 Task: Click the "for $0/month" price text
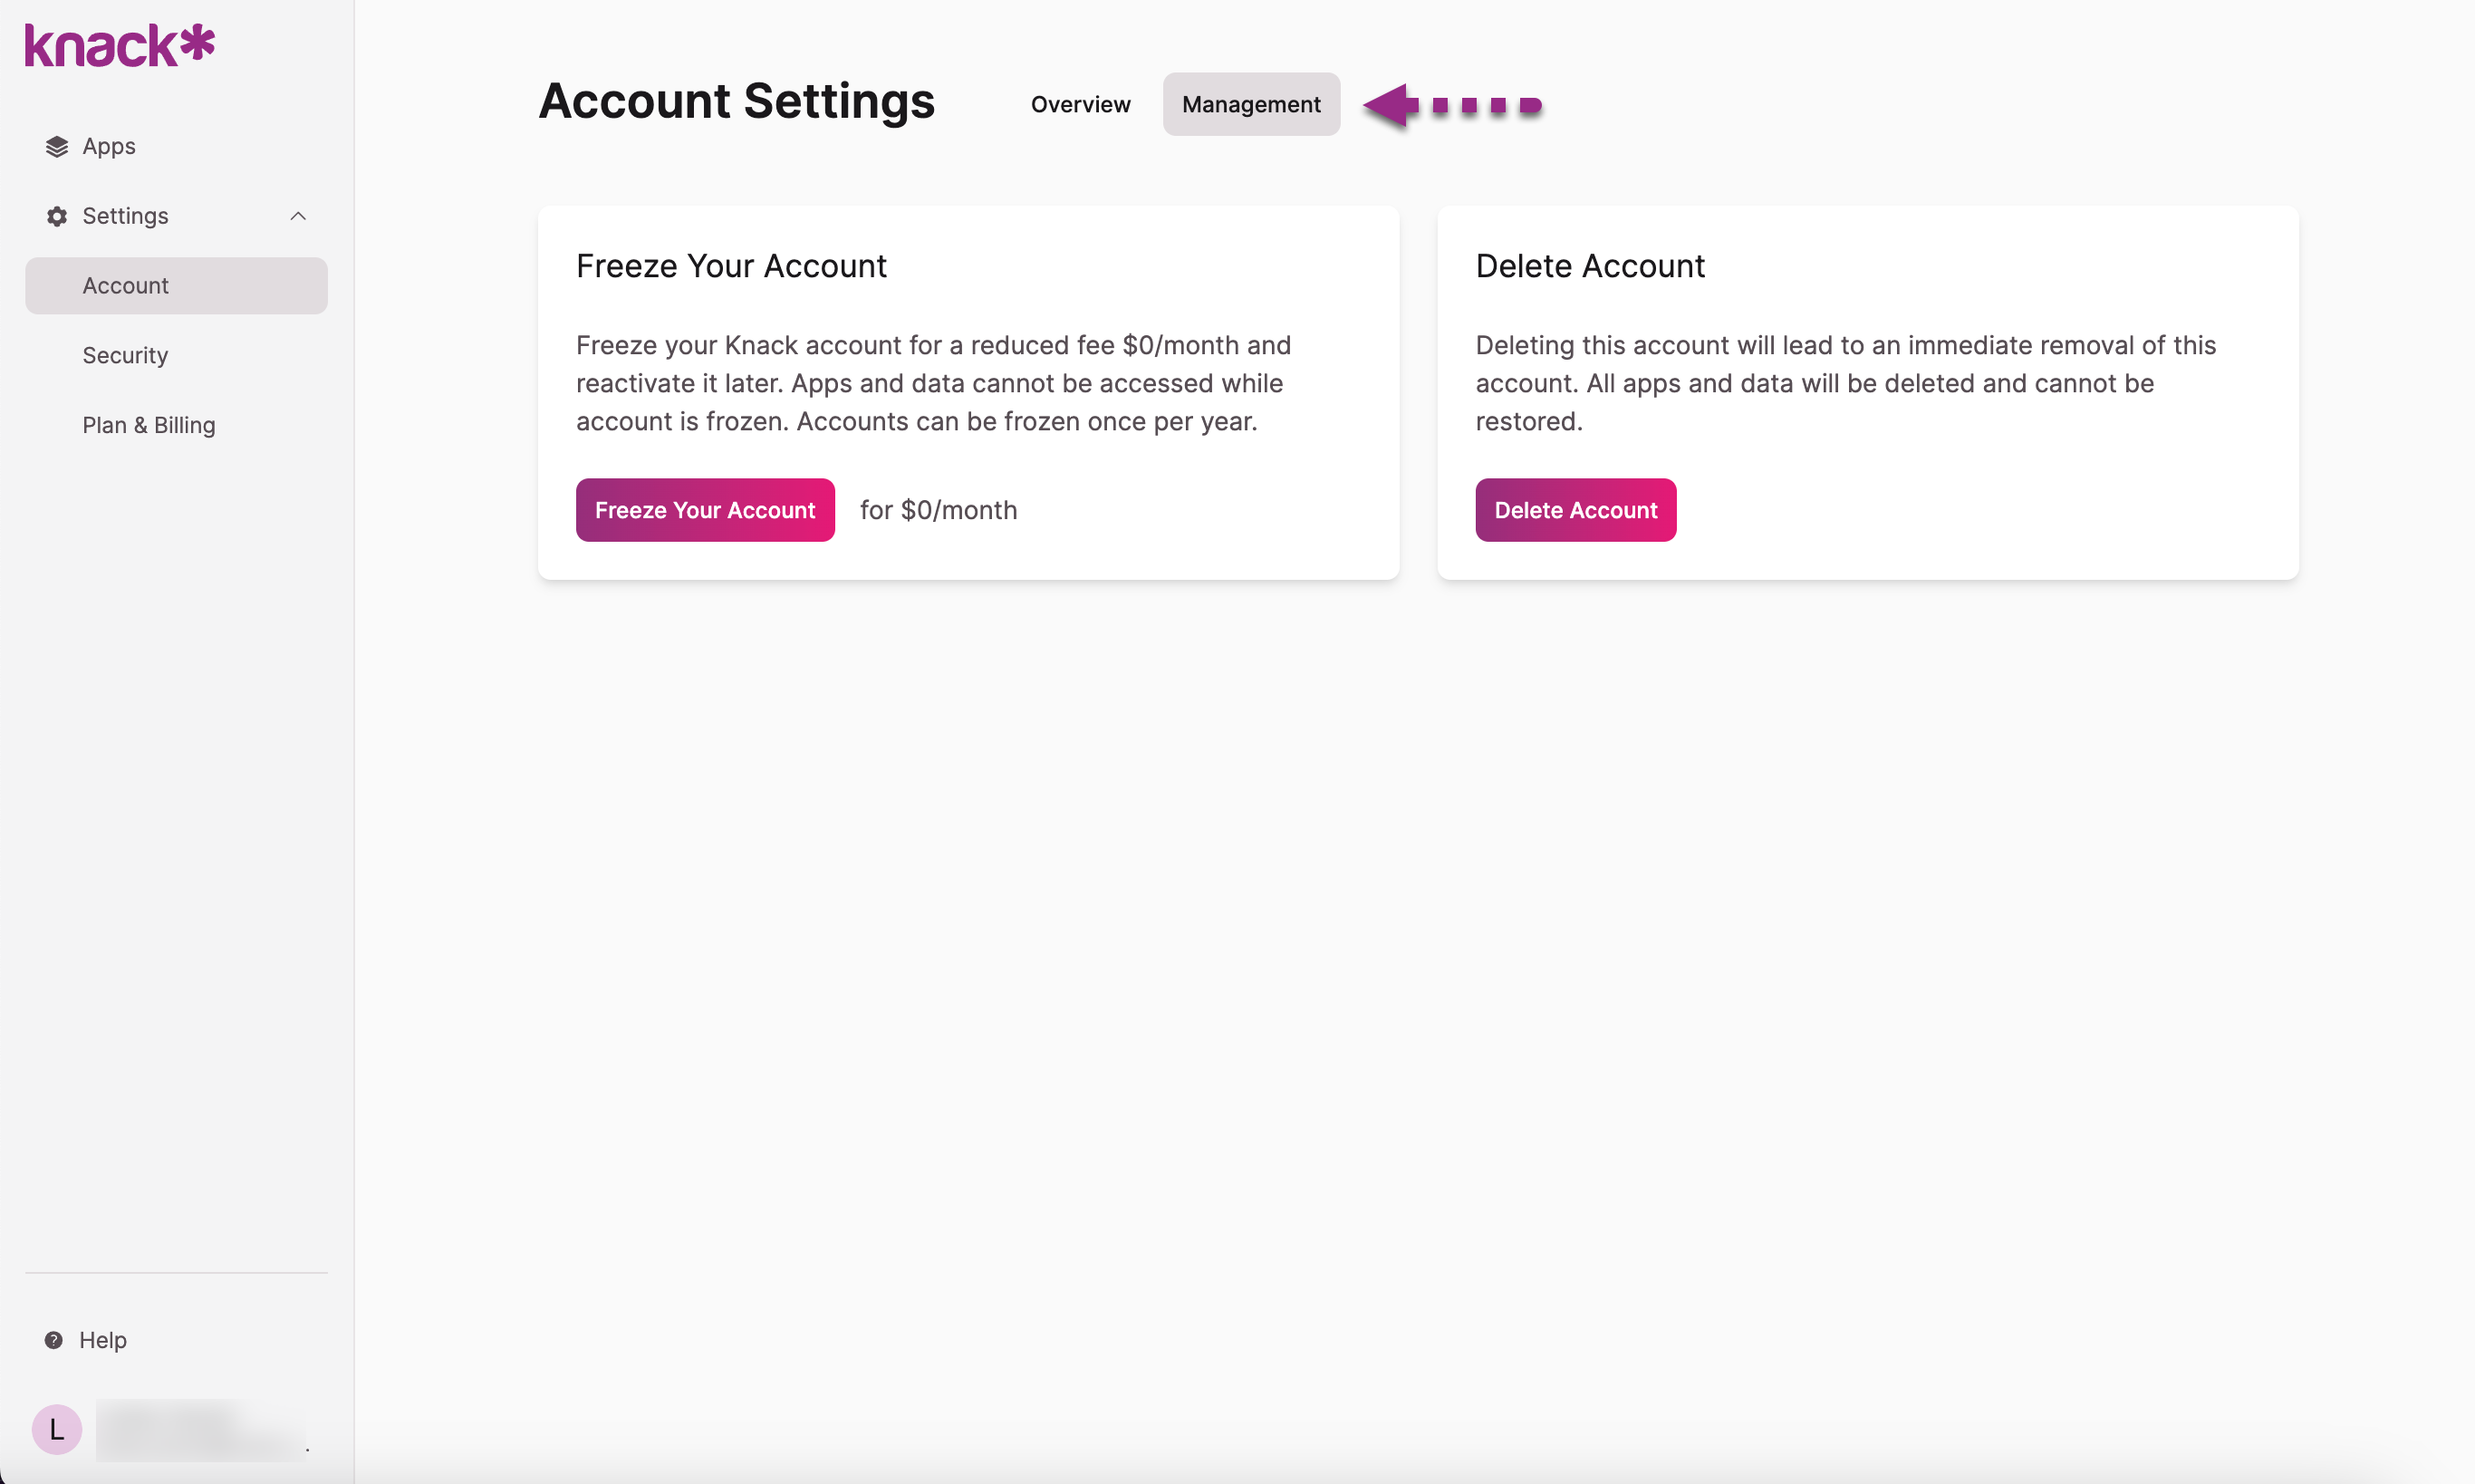pyautogui.click(x=938, y=510)
